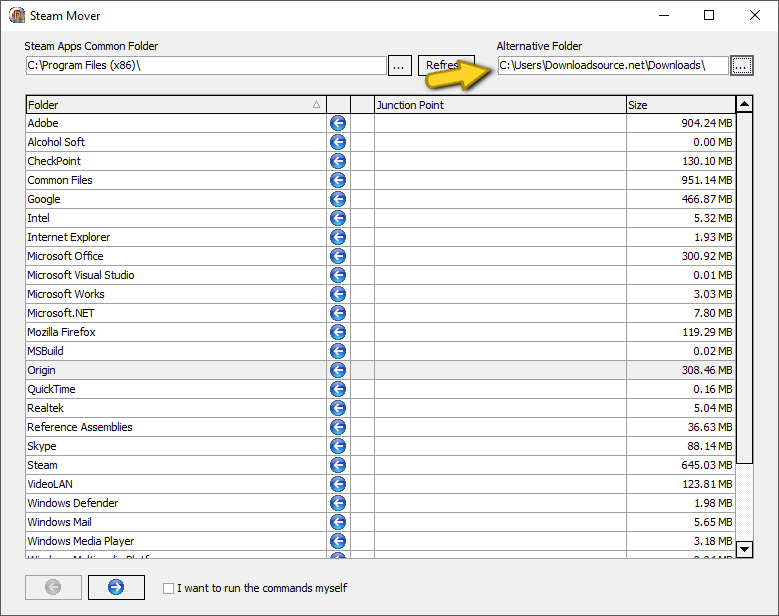Browse for the Alternative Folder

tap(742, 65)
